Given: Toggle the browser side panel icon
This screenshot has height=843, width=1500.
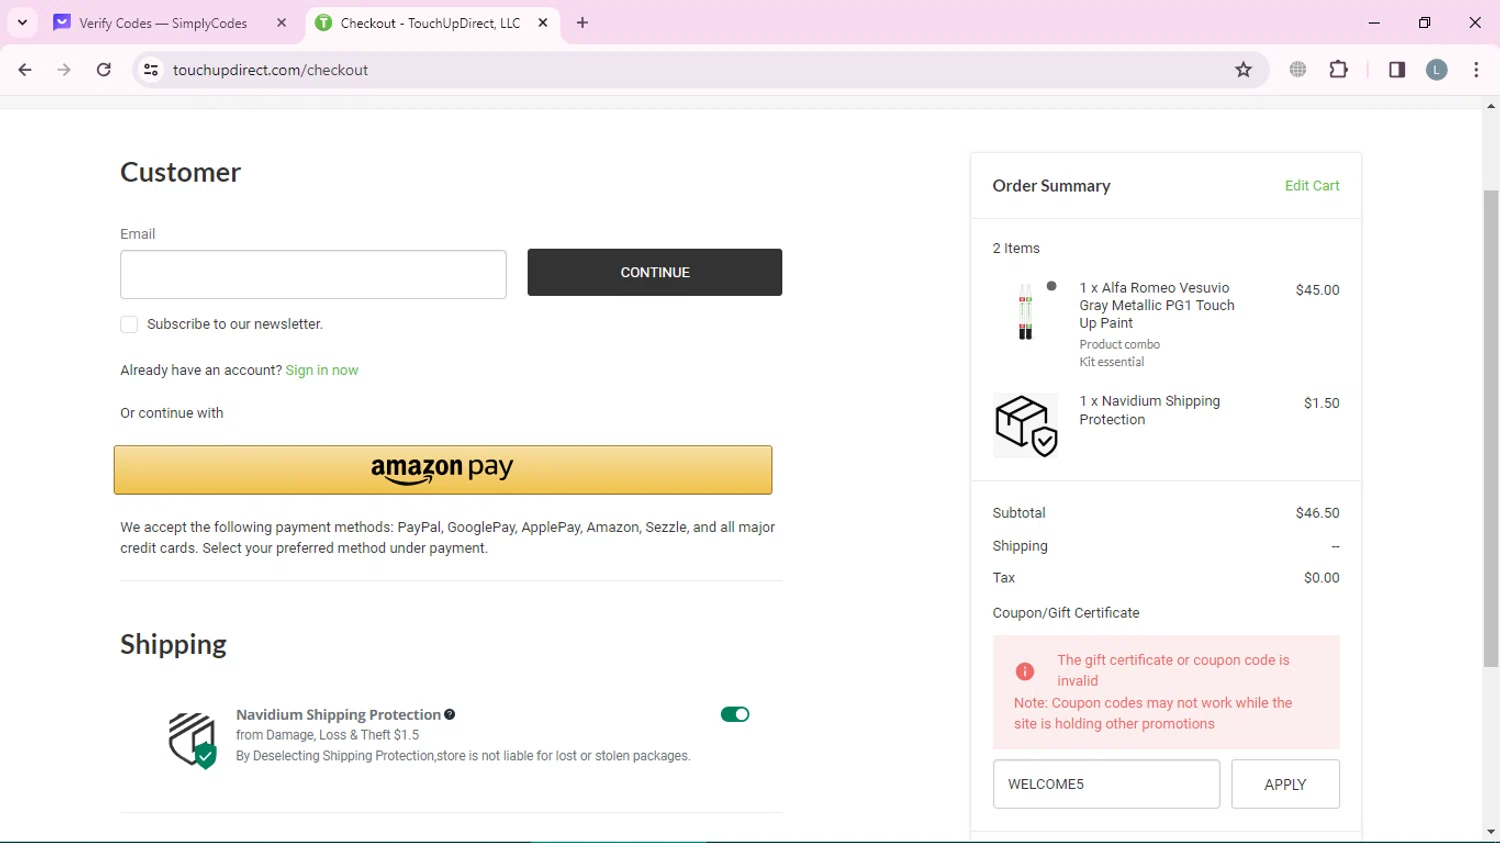Looking at the screenshot, I should (1397, 70).
